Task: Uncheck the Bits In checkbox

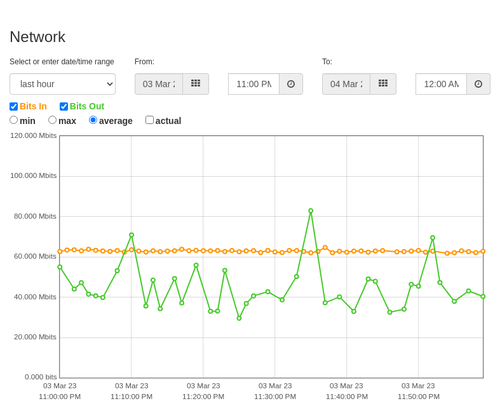Action: (14, 106)
